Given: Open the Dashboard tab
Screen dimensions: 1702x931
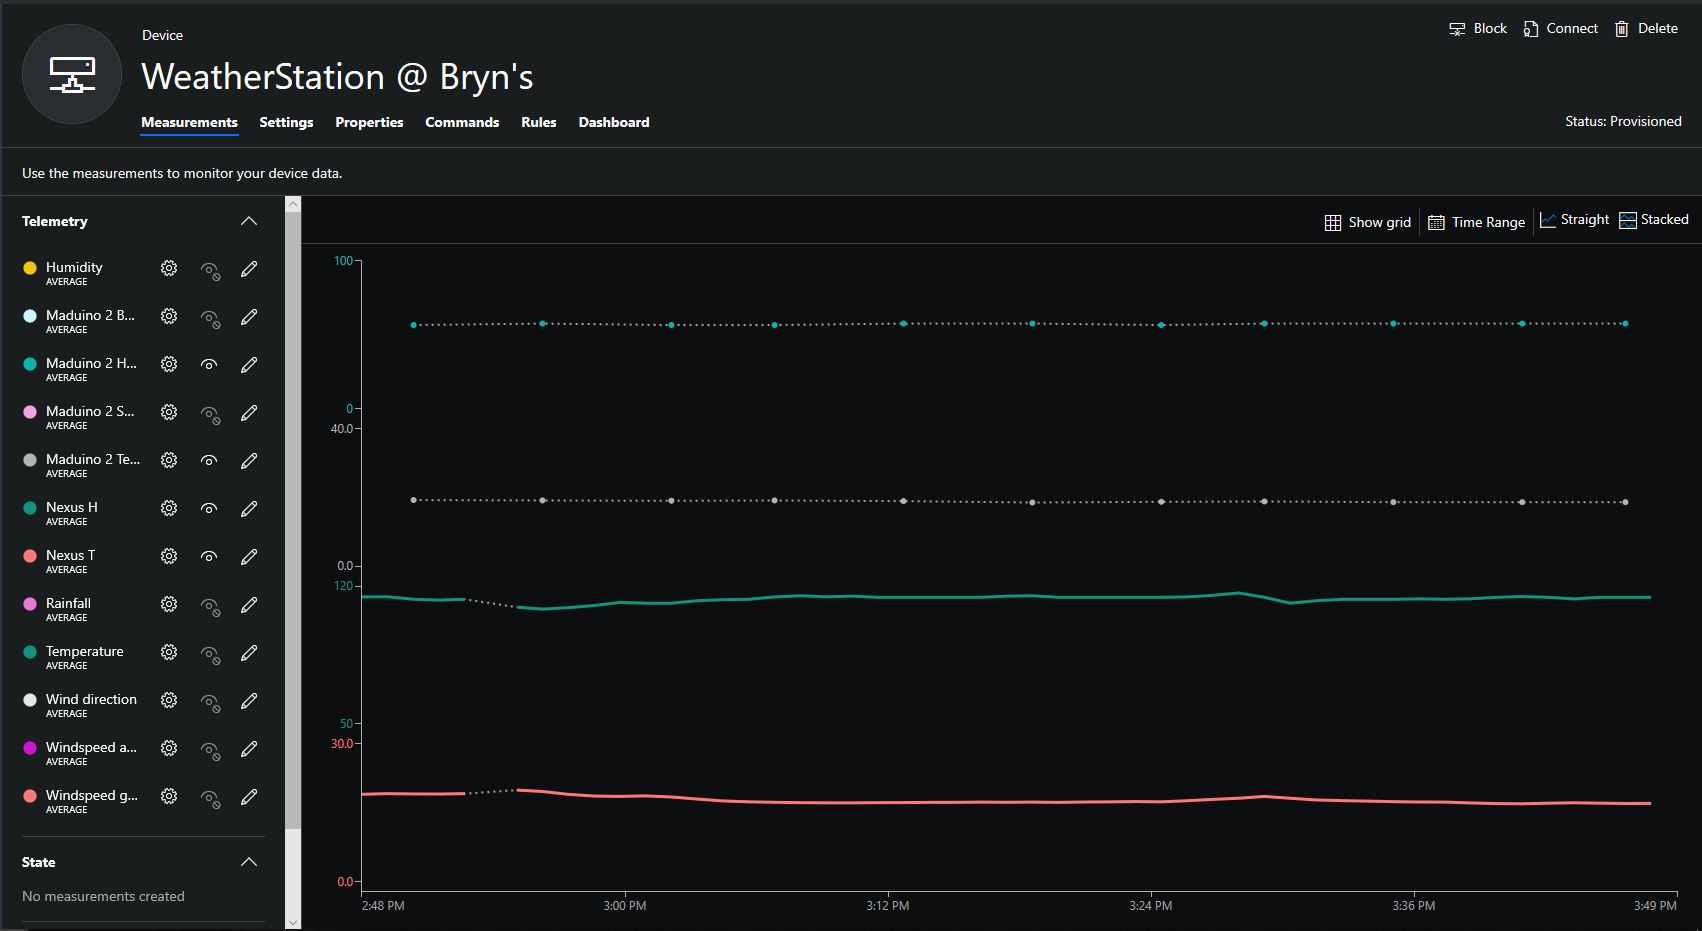Looking at the screenshot, I should pos(613,122).
